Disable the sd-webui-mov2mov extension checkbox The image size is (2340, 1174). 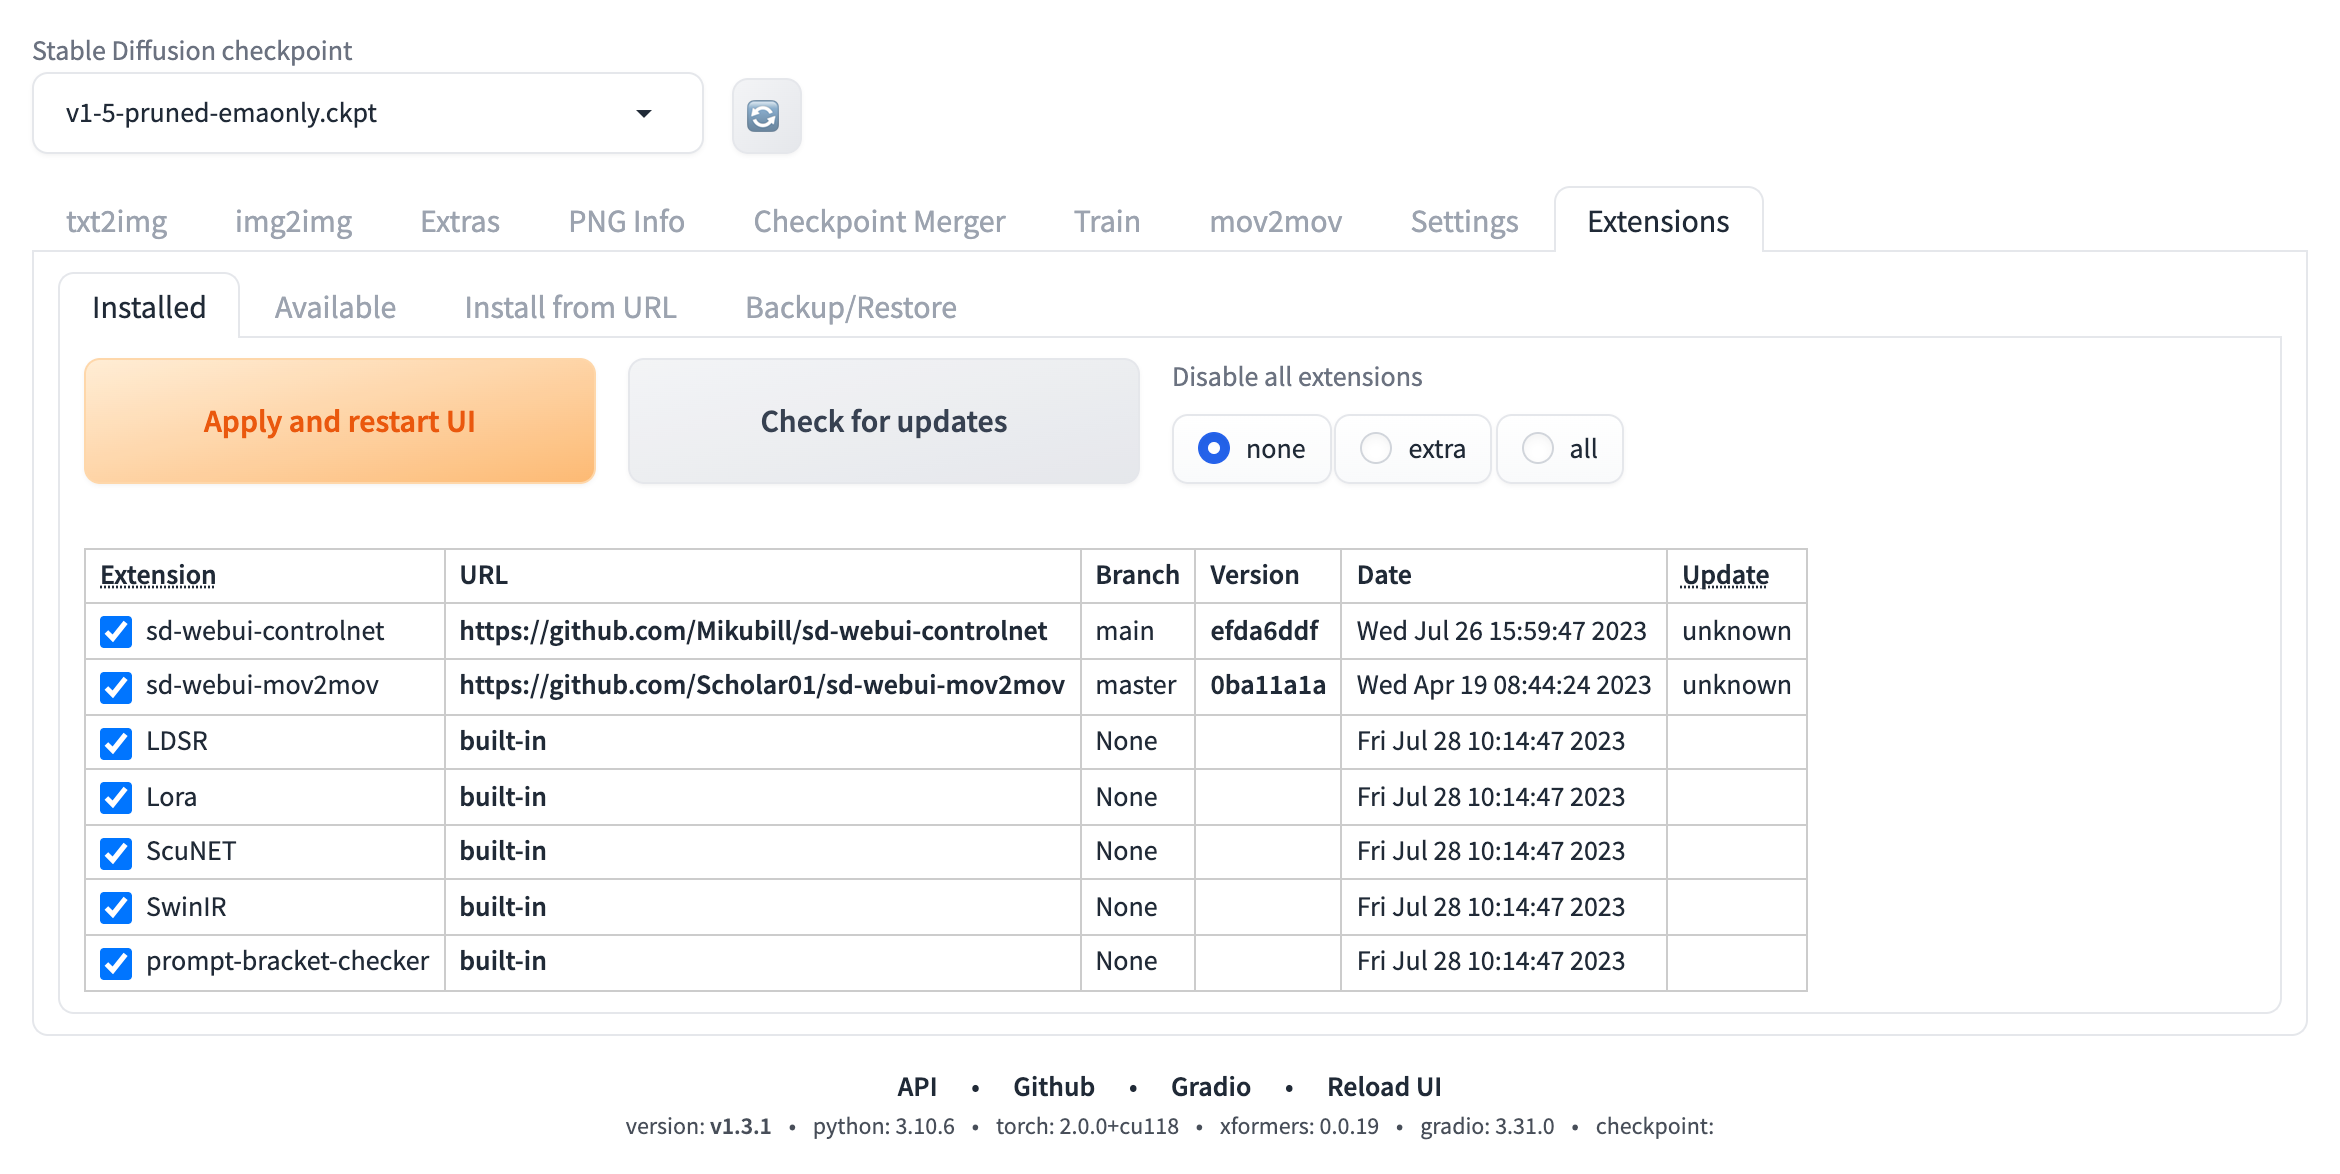pyautogui.click(x=116, y=686)
